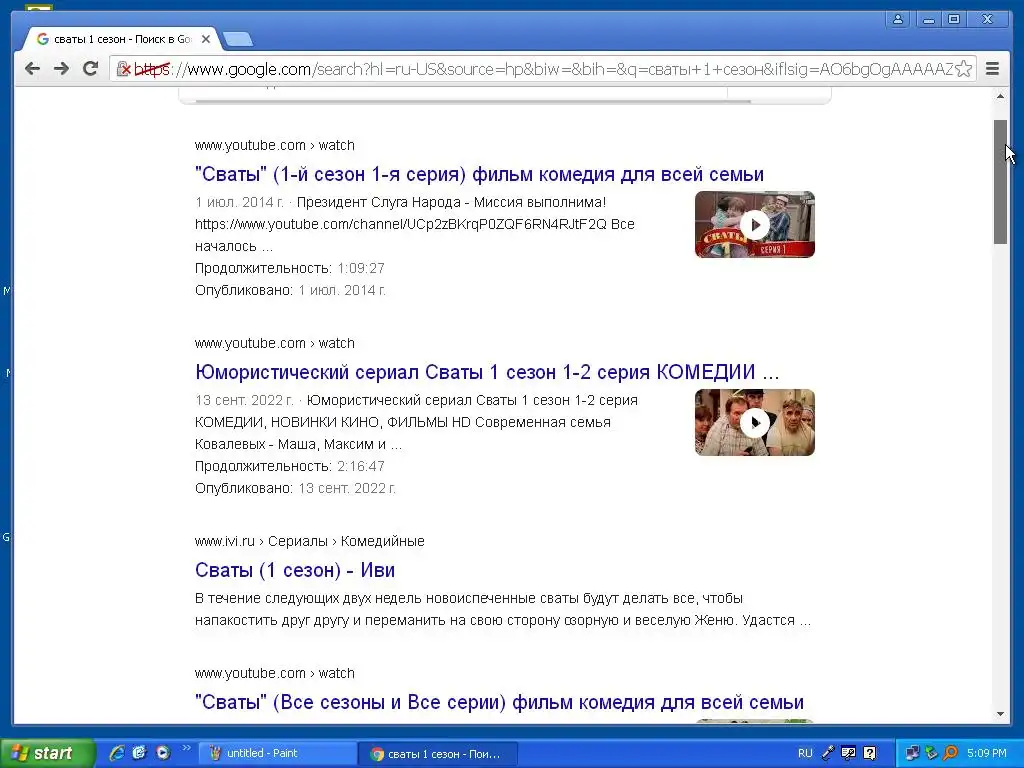
Task: Click the language bar help icon
Action: point(869,753)
